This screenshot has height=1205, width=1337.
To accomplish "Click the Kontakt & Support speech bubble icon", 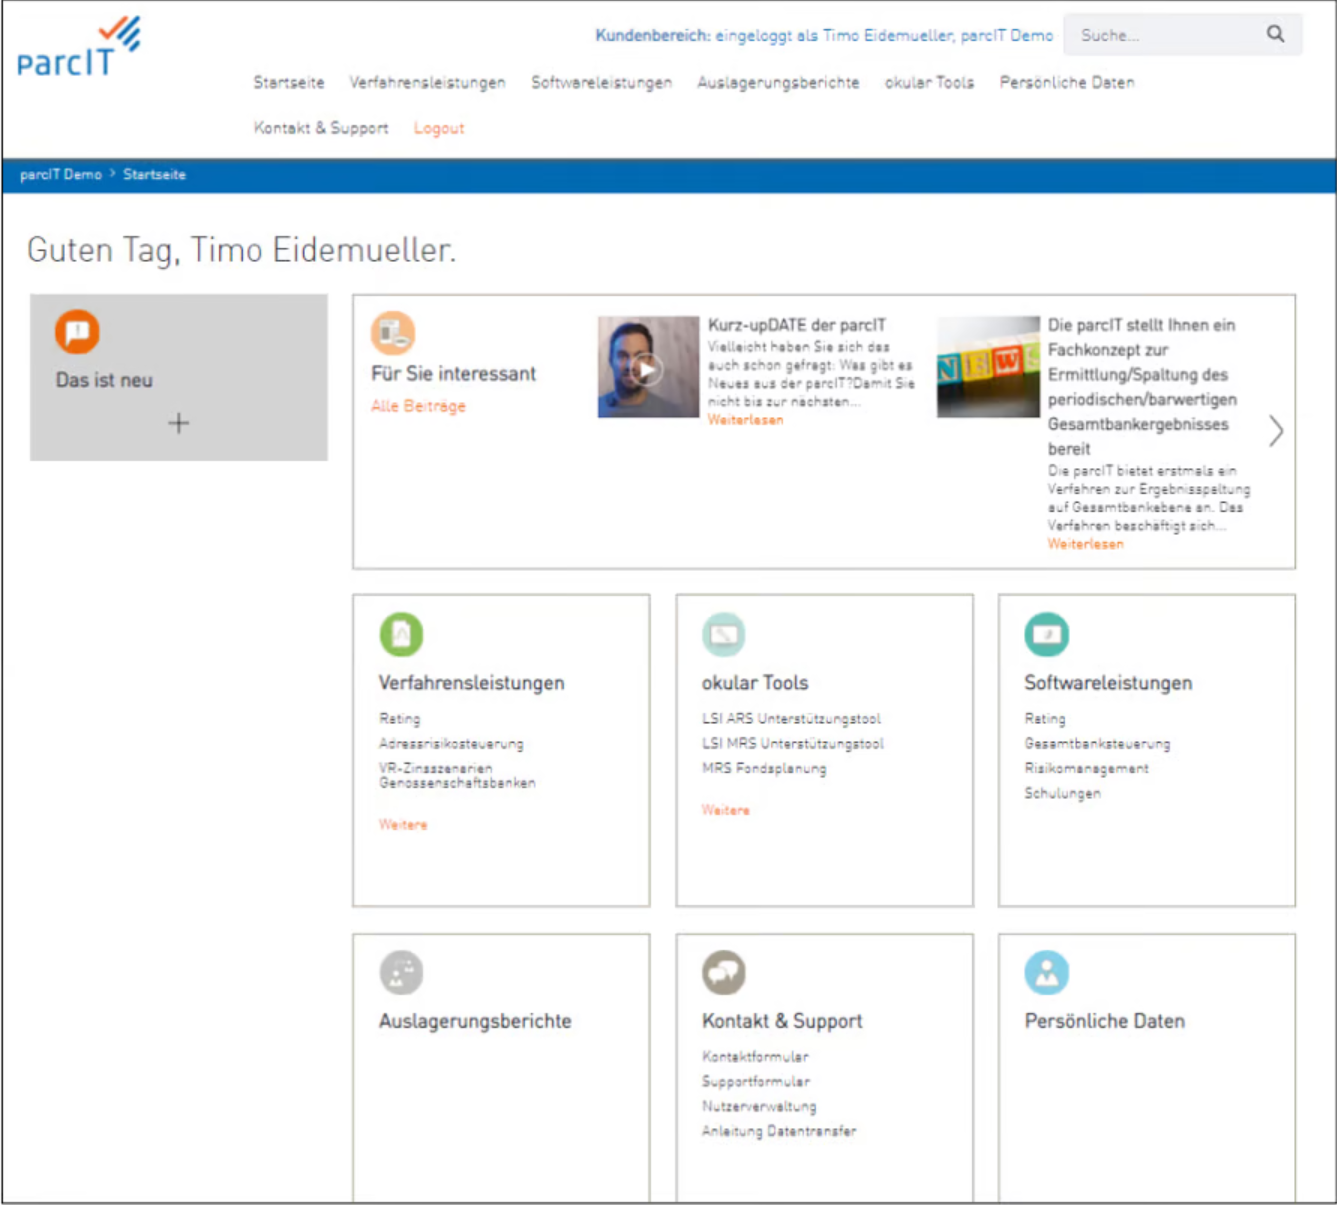I will pyautogui.click(x=723, y=972).
